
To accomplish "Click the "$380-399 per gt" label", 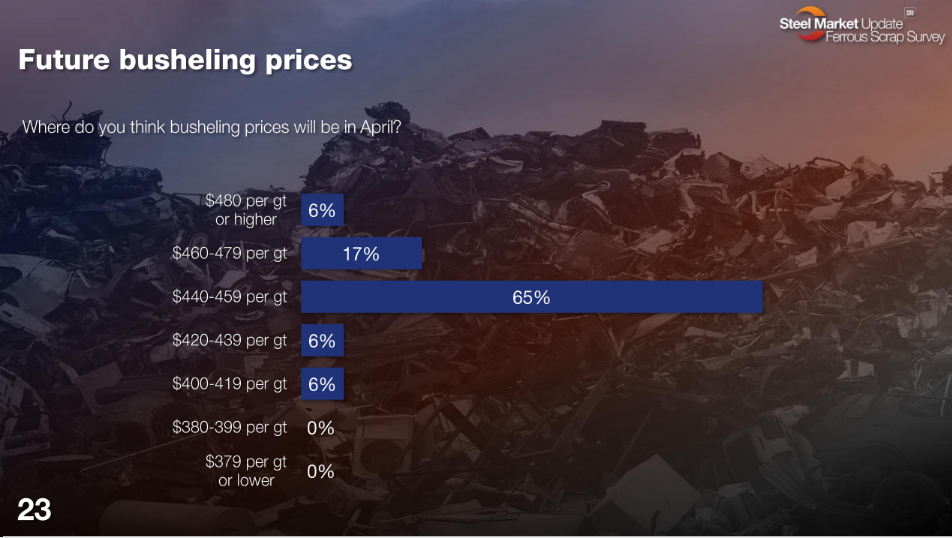I will tap(230, 427).
